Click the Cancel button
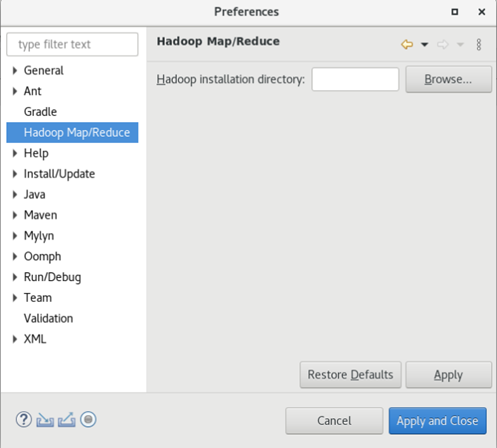The image size is (497, 448). [334, 421]
